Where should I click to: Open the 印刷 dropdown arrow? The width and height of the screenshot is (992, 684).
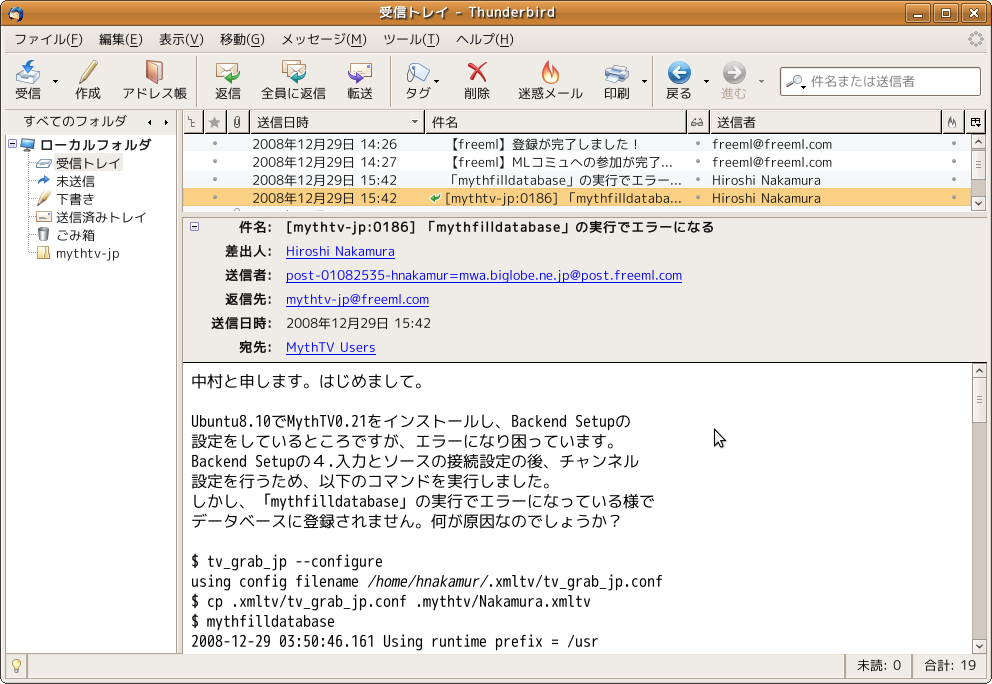coord(644,81)
